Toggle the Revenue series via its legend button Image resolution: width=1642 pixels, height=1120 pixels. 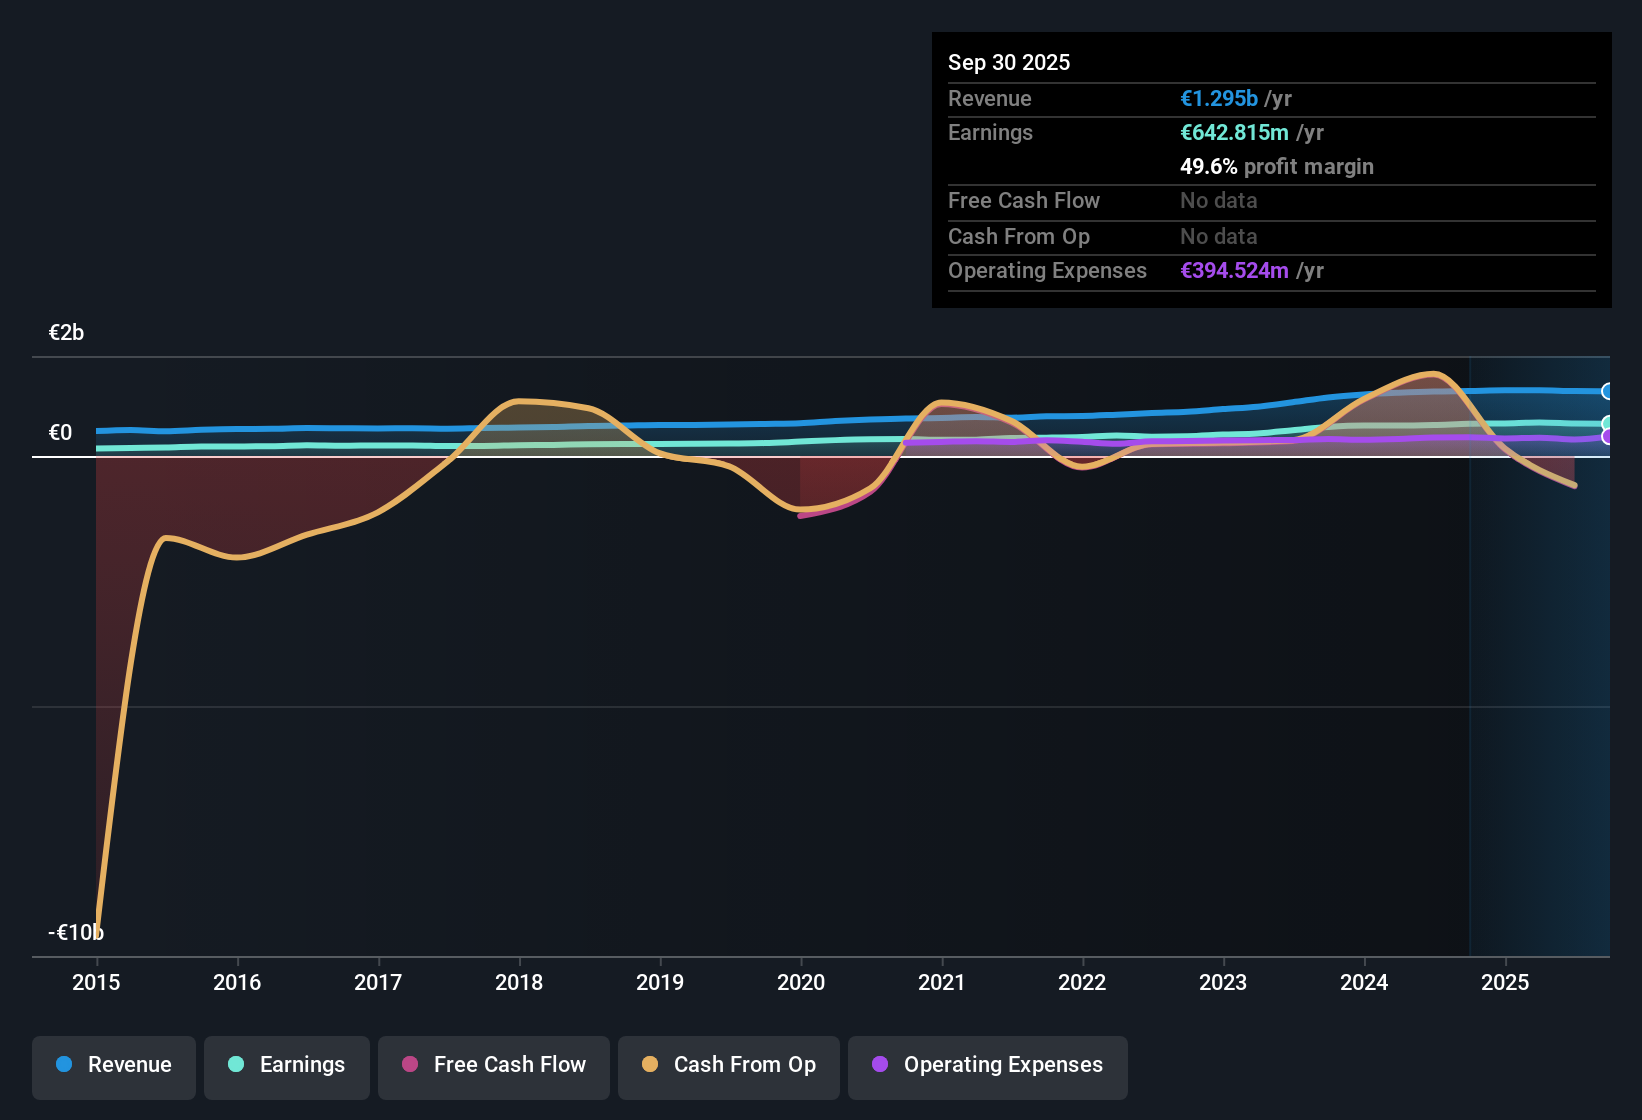point(113,1066)
